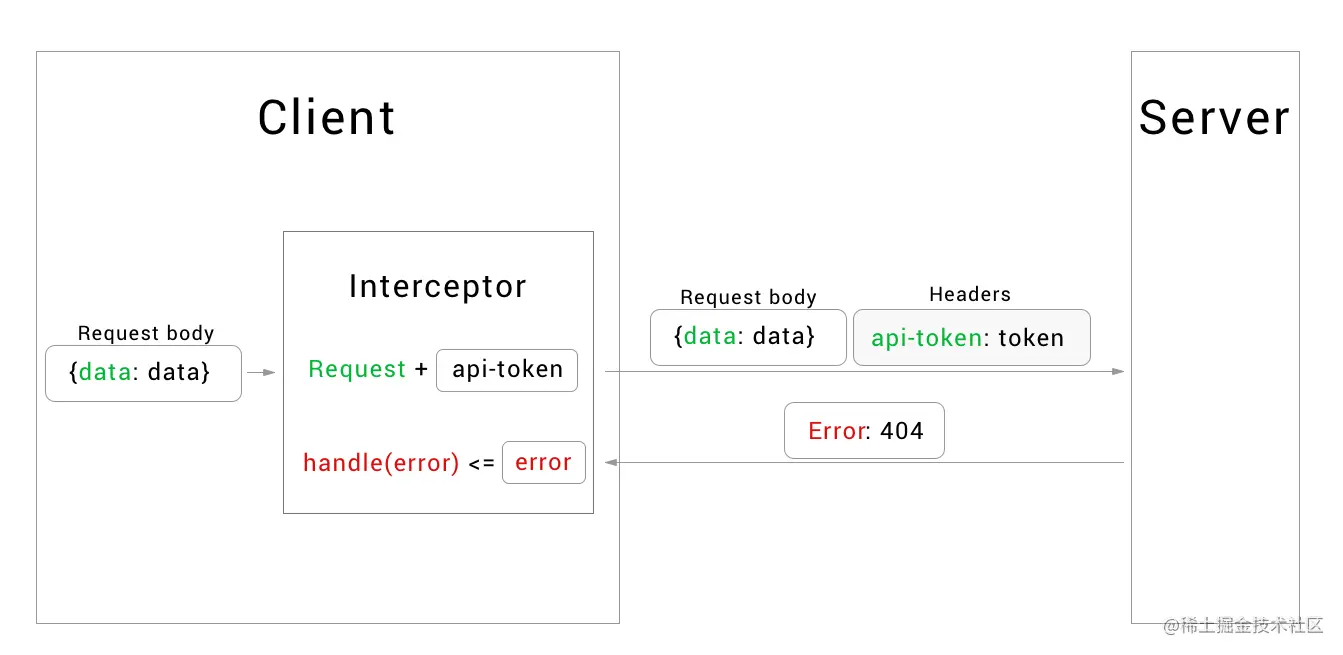Screen dimensions: 1343x655
Task: Click the red handle(error) text
Action: (381, 463)
